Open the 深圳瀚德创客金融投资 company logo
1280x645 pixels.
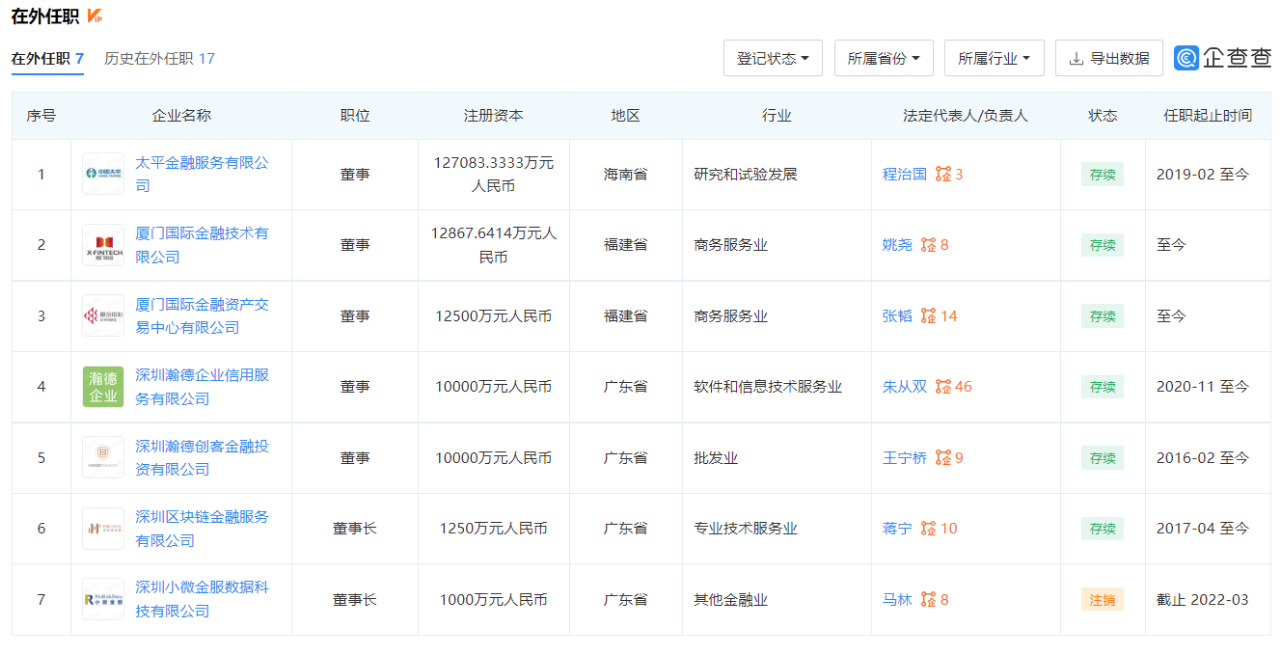pos(103,458)
